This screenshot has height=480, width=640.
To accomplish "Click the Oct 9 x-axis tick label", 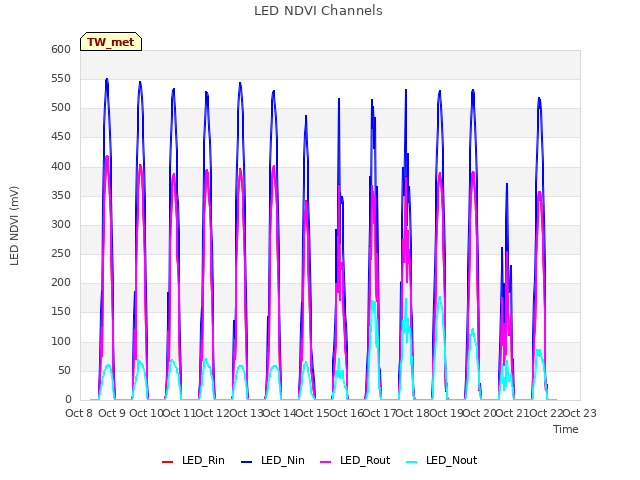I will [x=112, y=413].
